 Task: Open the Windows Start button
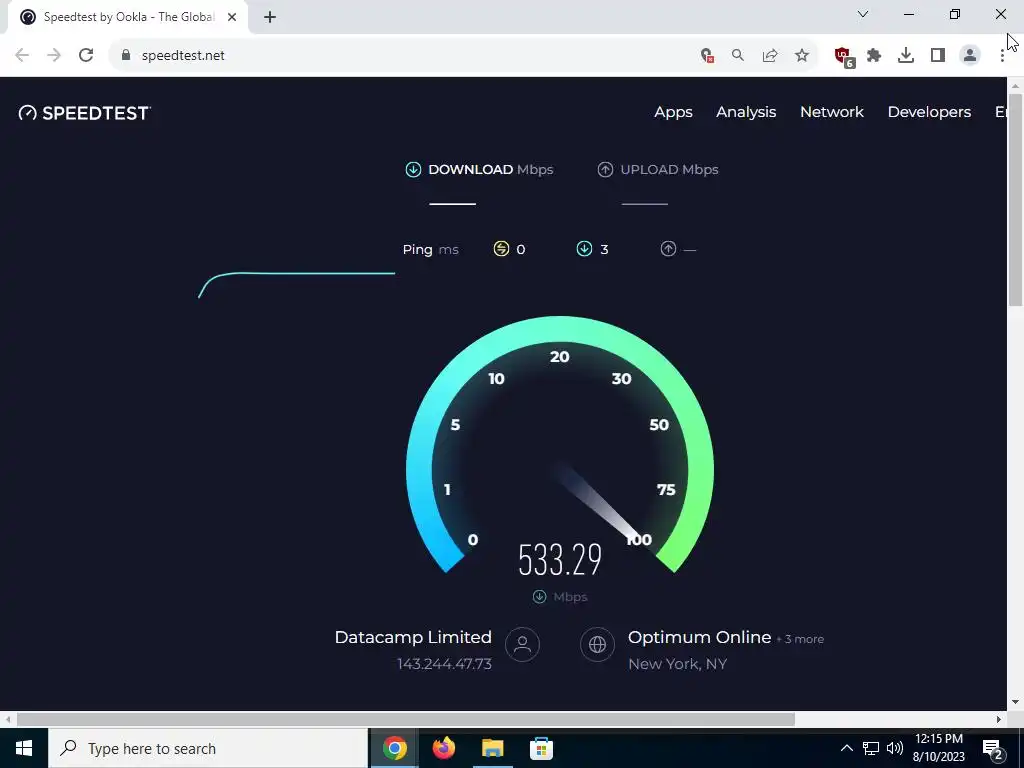(24, 748)
